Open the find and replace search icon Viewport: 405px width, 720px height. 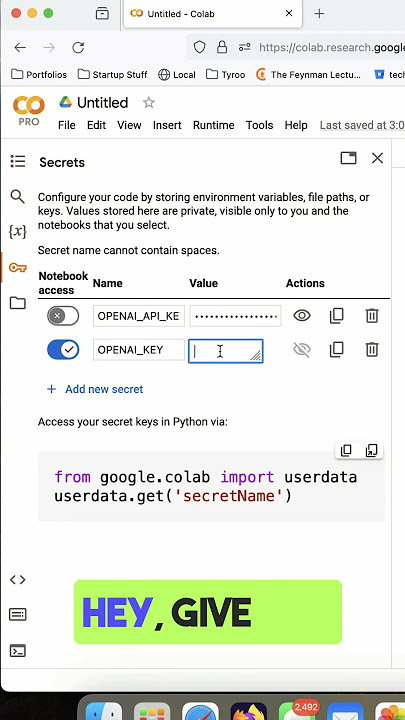click(x=17, y=197)
